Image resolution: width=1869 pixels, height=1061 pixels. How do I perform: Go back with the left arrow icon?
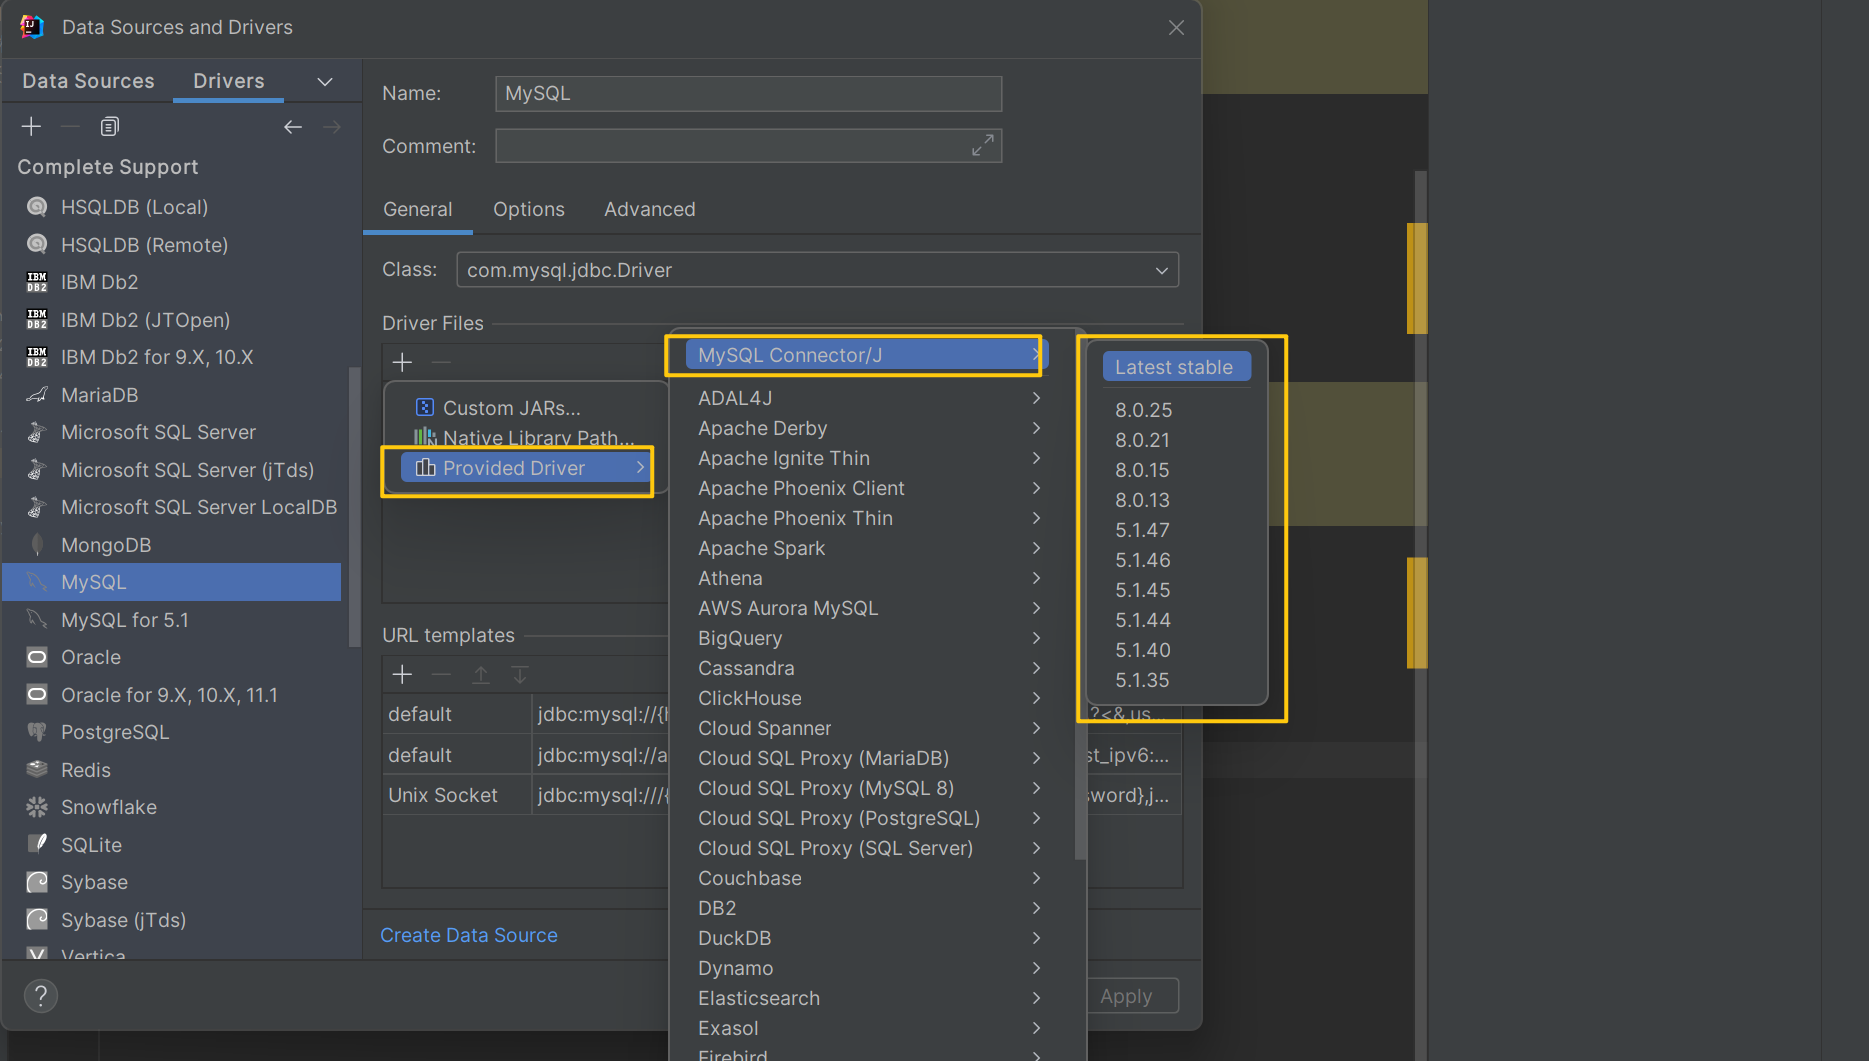pyautogui.click(x=292, y=127)
